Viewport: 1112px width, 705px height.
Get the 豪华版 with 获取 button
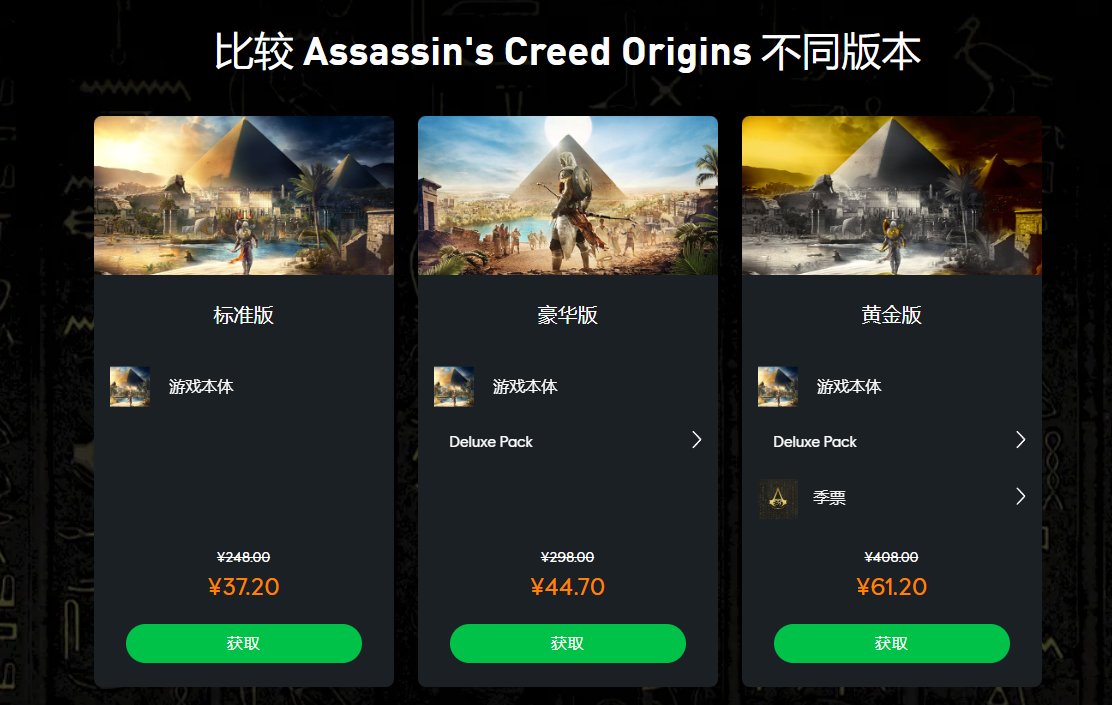[568, 643]
